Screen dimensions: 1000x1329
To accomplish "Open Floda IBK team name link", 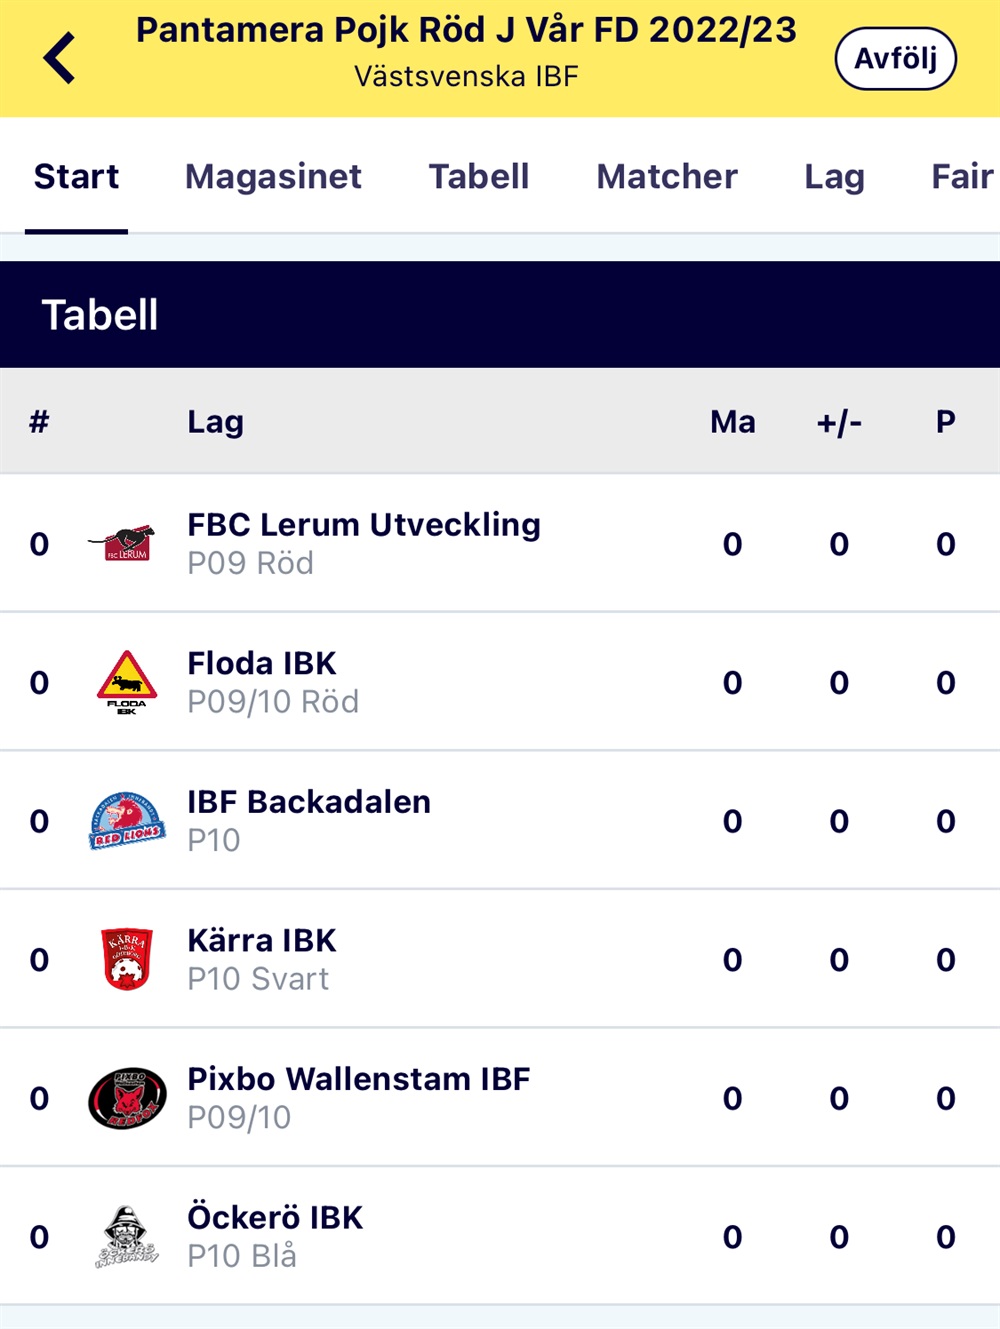I will (262, 663).
